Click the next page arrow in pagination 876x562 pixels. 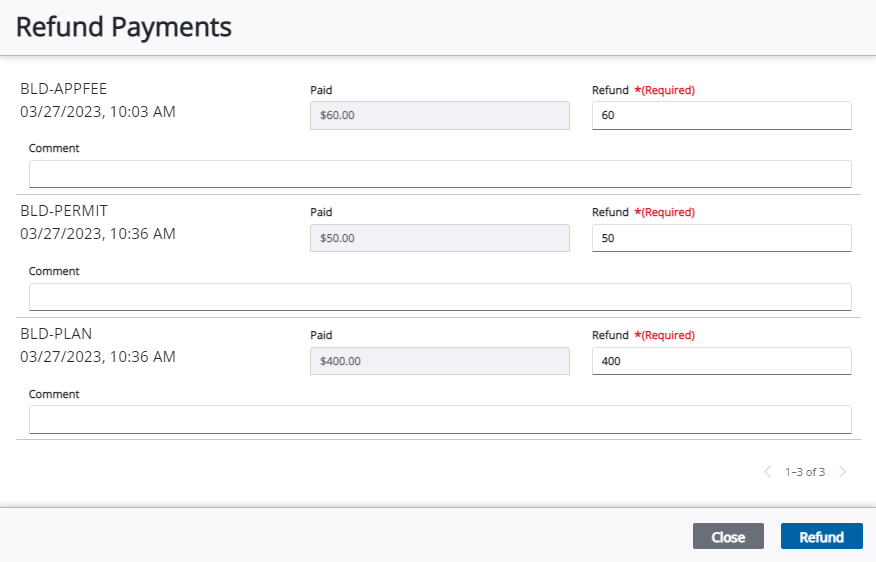tap(842, 472)
